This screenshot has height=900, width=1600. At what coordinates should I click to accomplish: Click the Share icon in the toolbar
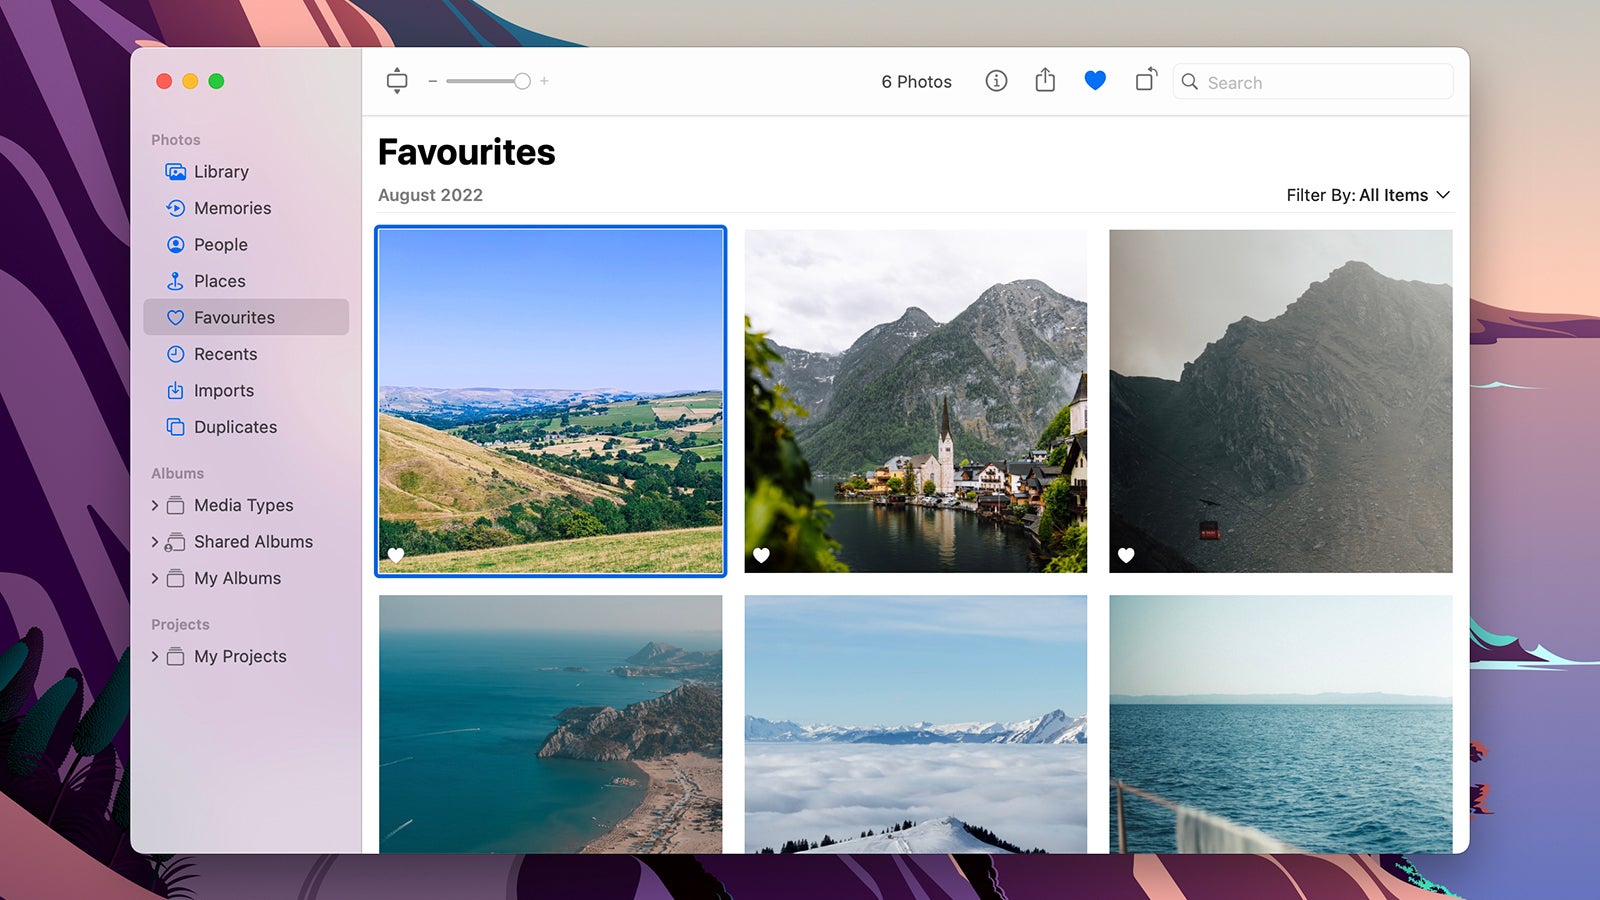pyautogui.click(x=1045, y=81)
